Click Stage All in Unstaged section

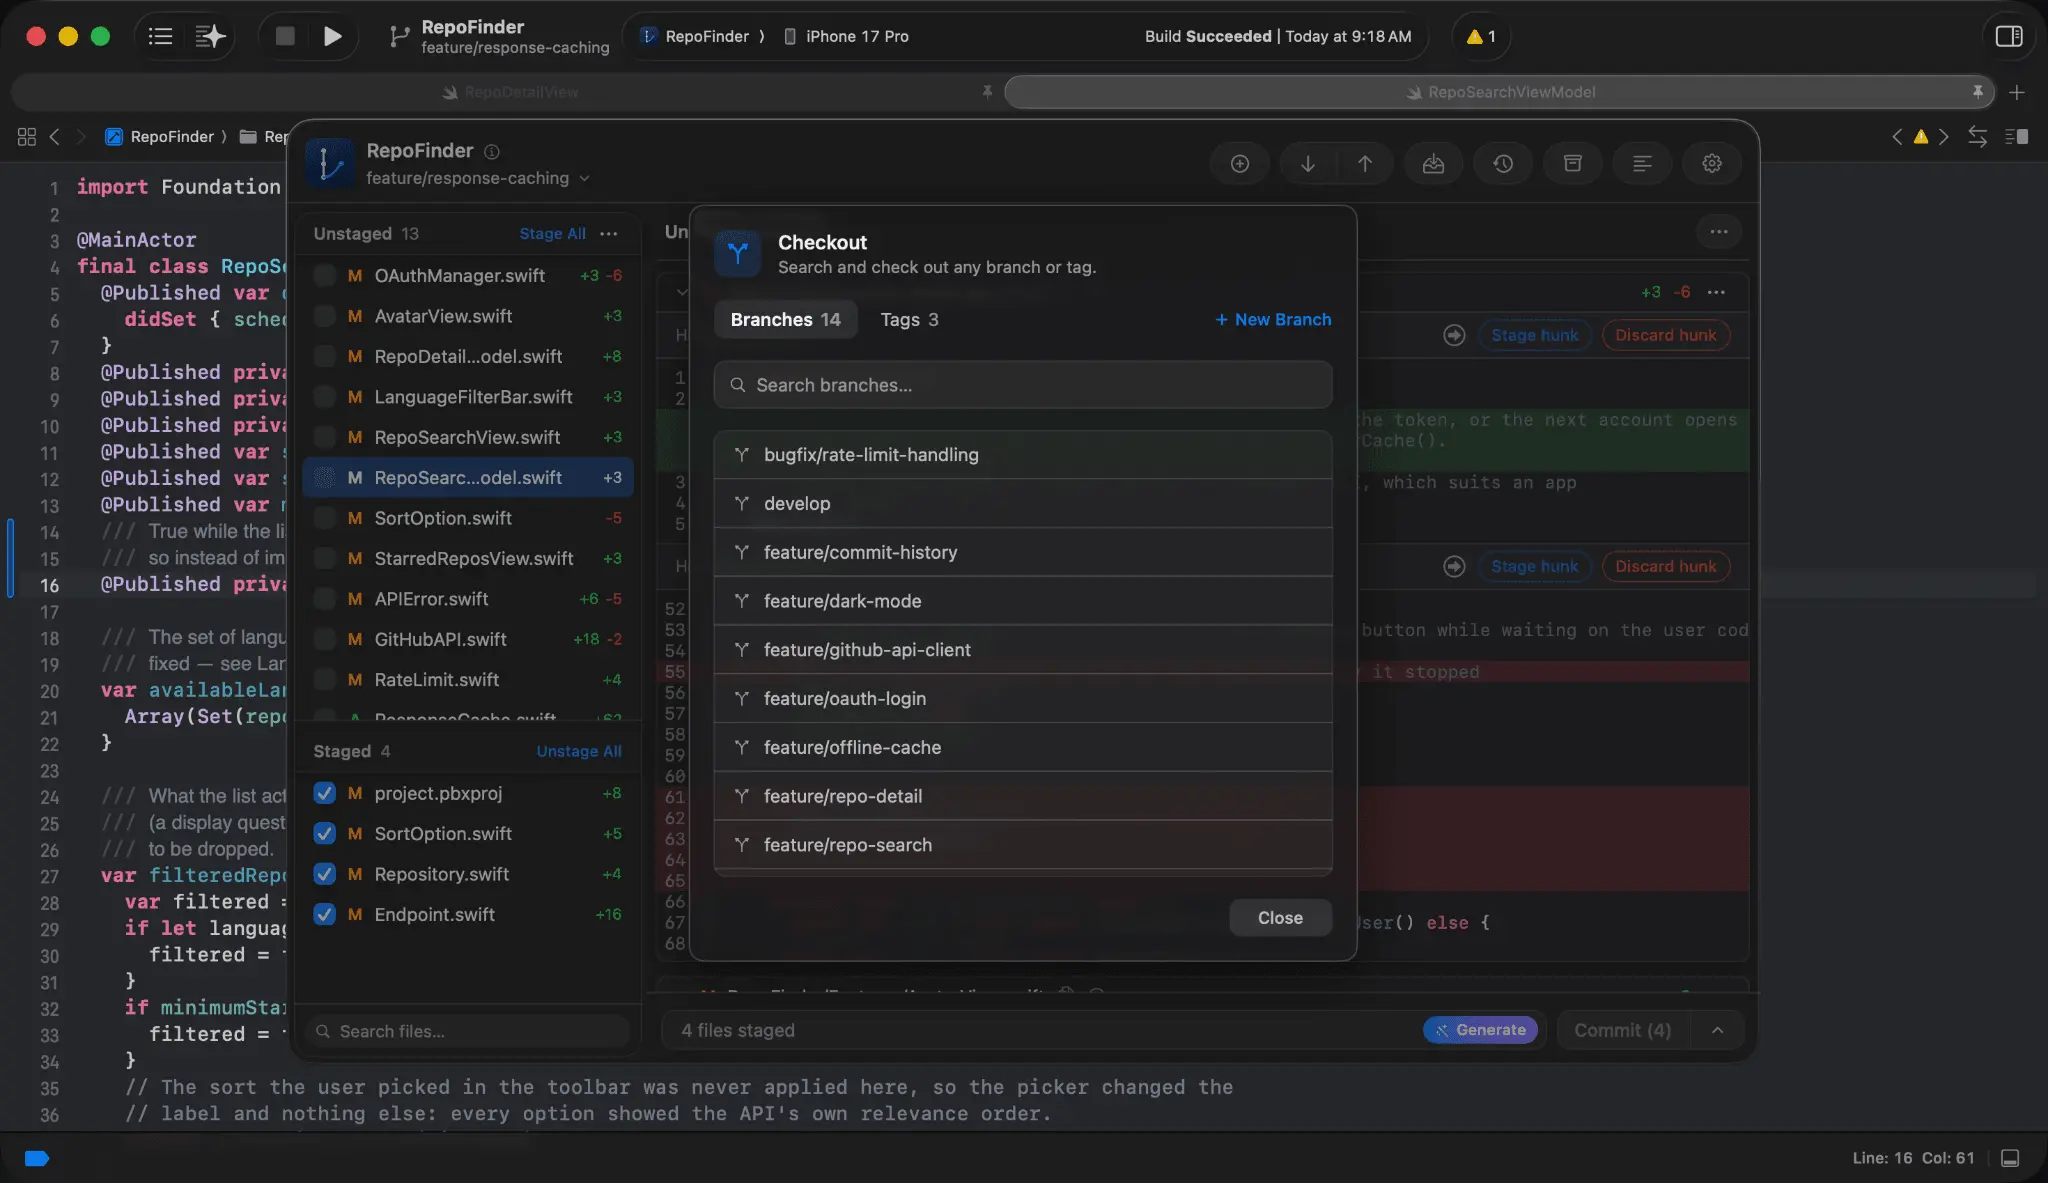(x=552, y=233)
